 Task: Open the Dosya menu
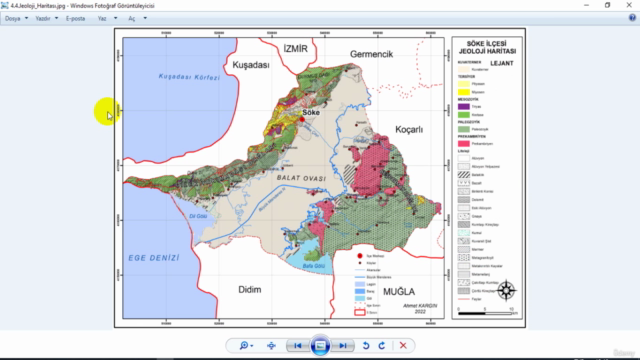16,18
